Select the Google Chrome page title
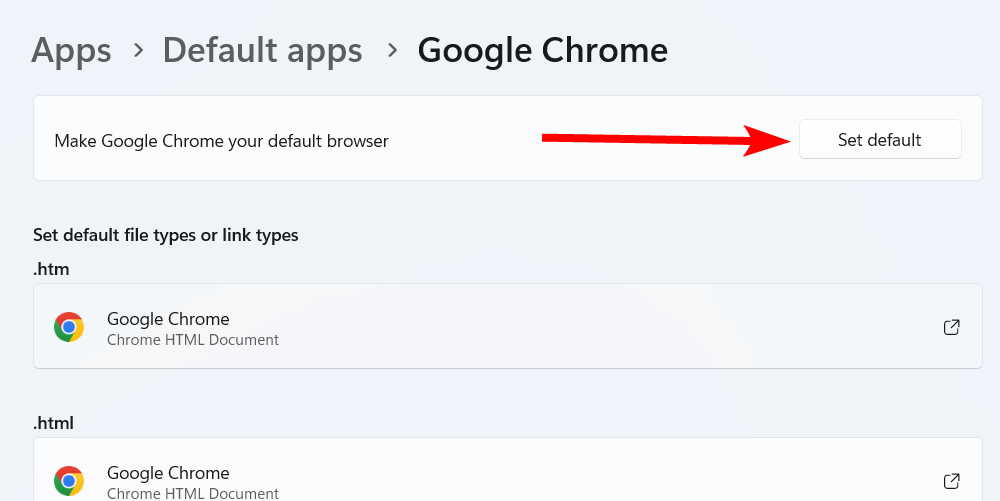Screen dimensions: 1000x501 point(542,50)
